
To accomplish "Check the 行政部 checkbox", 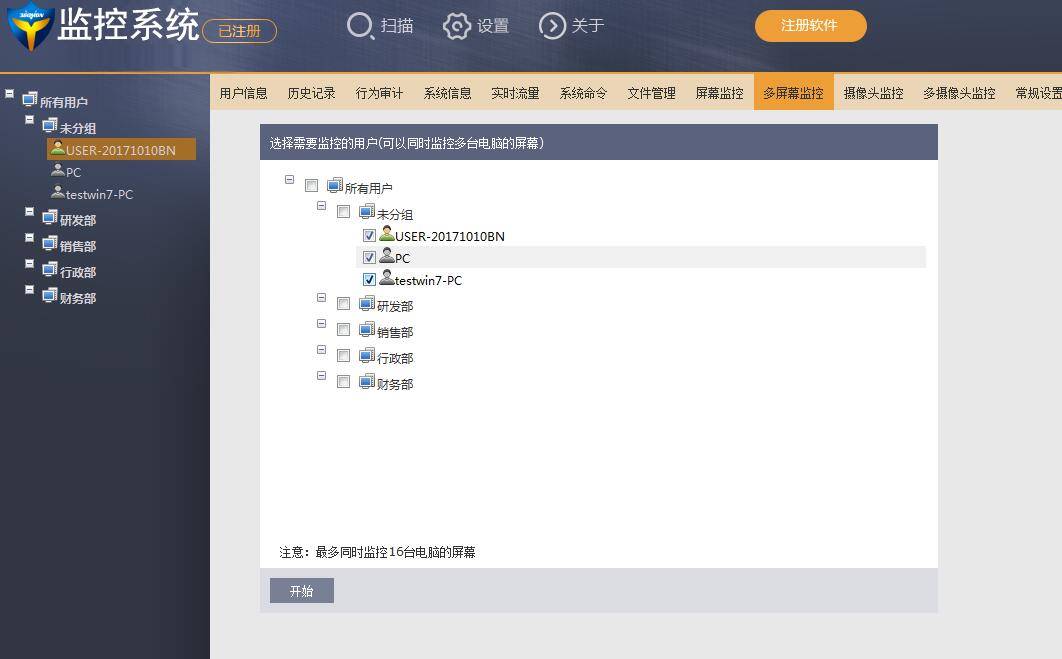I will coord(343,356).
